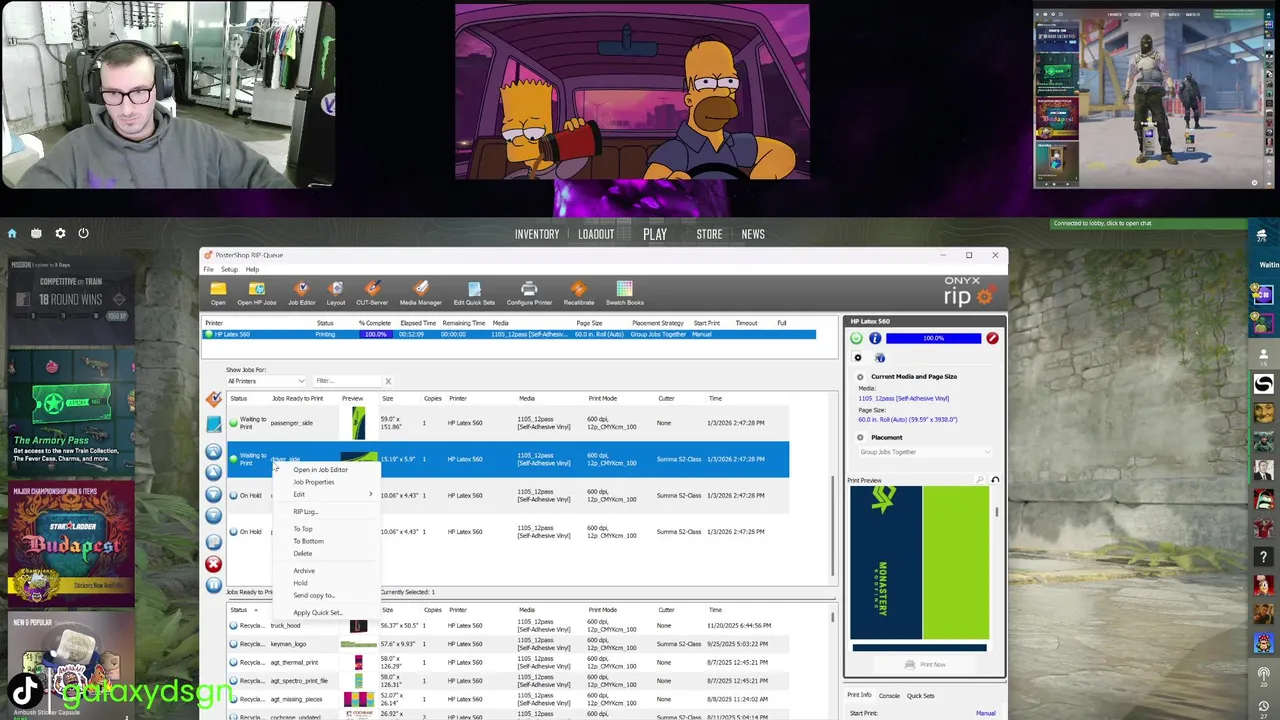The width and height of the screenshot is (1280, 720).
Task: Open the All Printers dropdown
Action: coord(266,381)
